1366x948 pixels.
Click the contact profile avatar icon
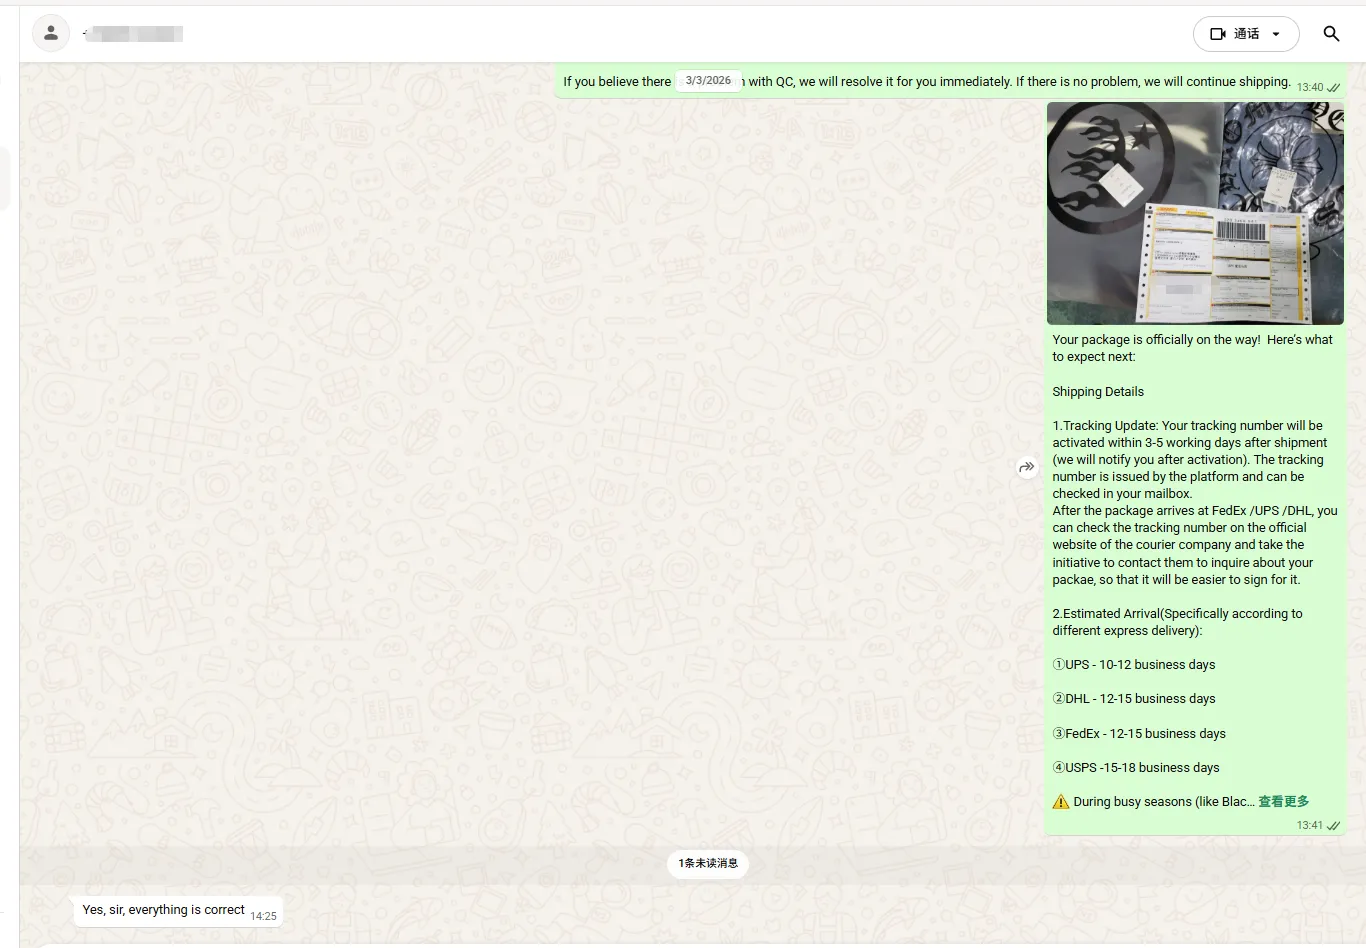coord(51,34)
